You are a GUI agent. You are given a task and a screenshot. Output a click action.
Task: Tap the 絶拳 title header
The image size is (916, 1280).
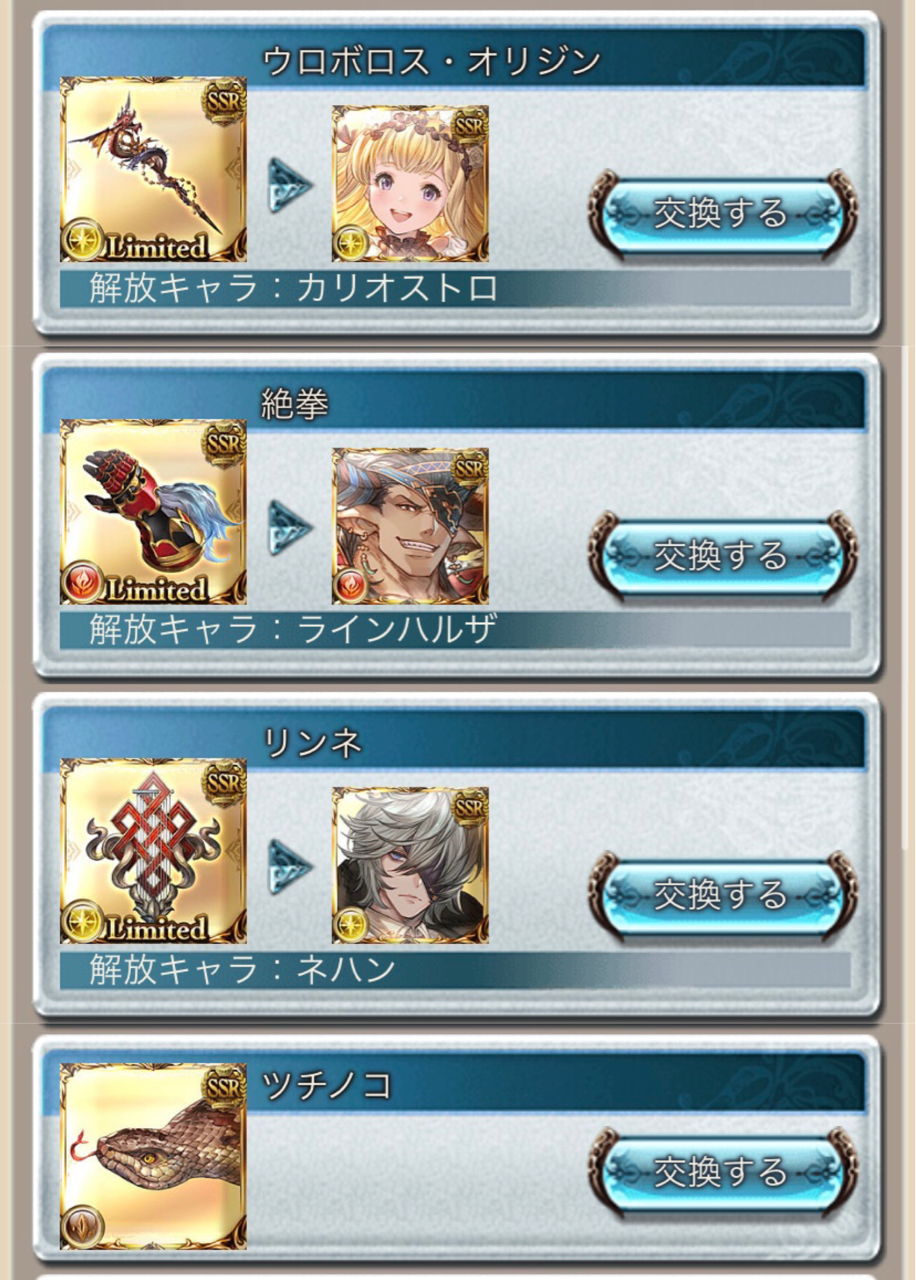click(x=295, y=403)
